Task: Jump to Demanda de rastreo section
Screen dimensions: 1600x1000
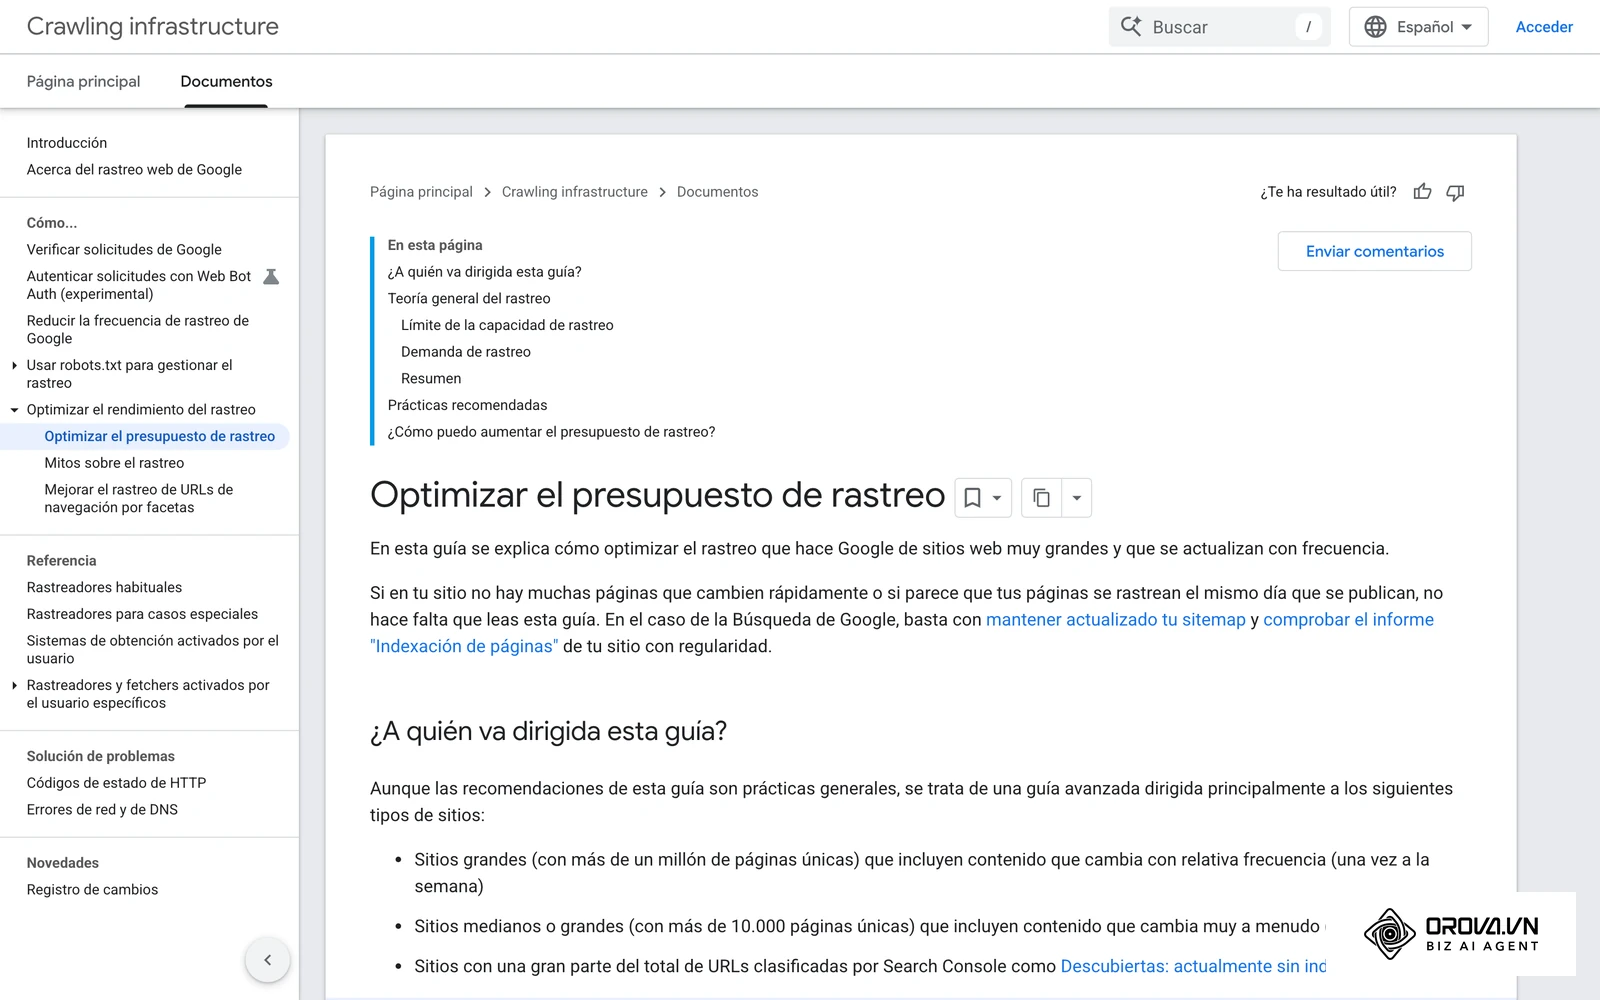Action: [466, 352]
